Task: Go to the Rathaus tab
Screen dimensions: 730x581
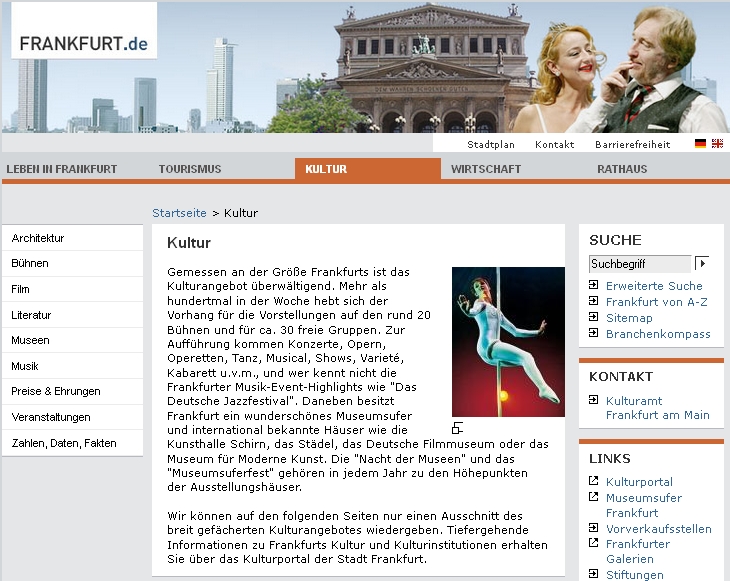Action: (x=622, y=169)
